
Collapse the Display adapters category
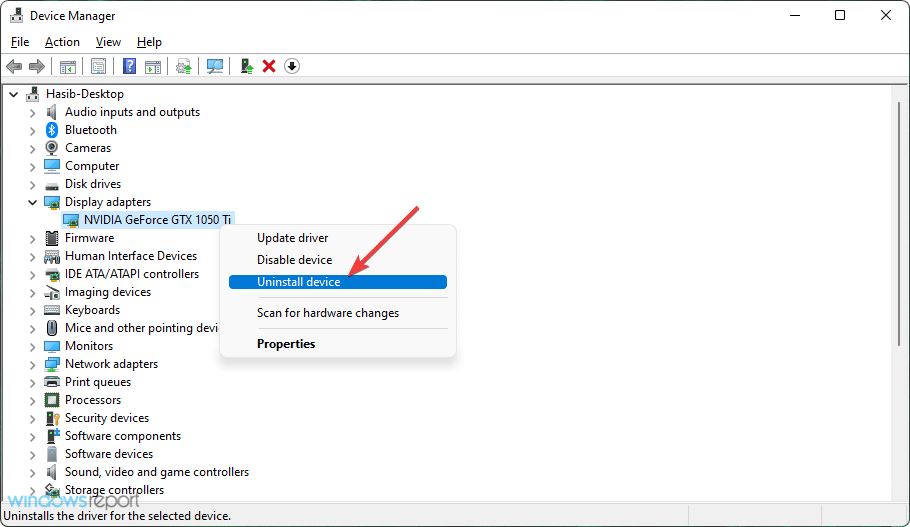(32, 202)
